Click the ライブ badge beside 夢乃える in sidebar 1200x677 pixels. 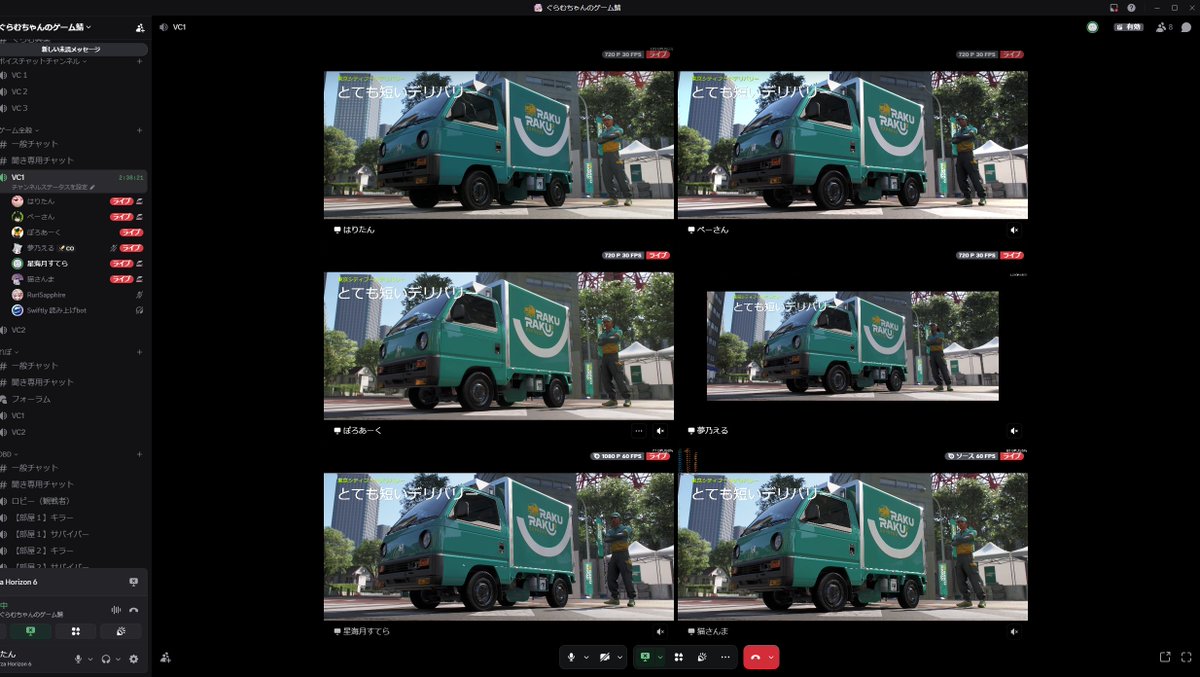[x=131, y=247]
